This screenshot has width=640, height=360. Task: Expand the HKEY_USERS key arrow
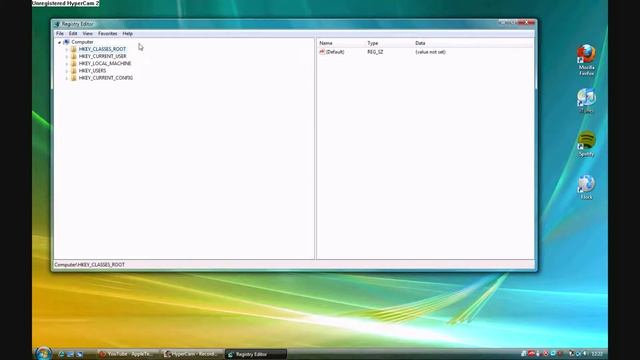point(67,71)
